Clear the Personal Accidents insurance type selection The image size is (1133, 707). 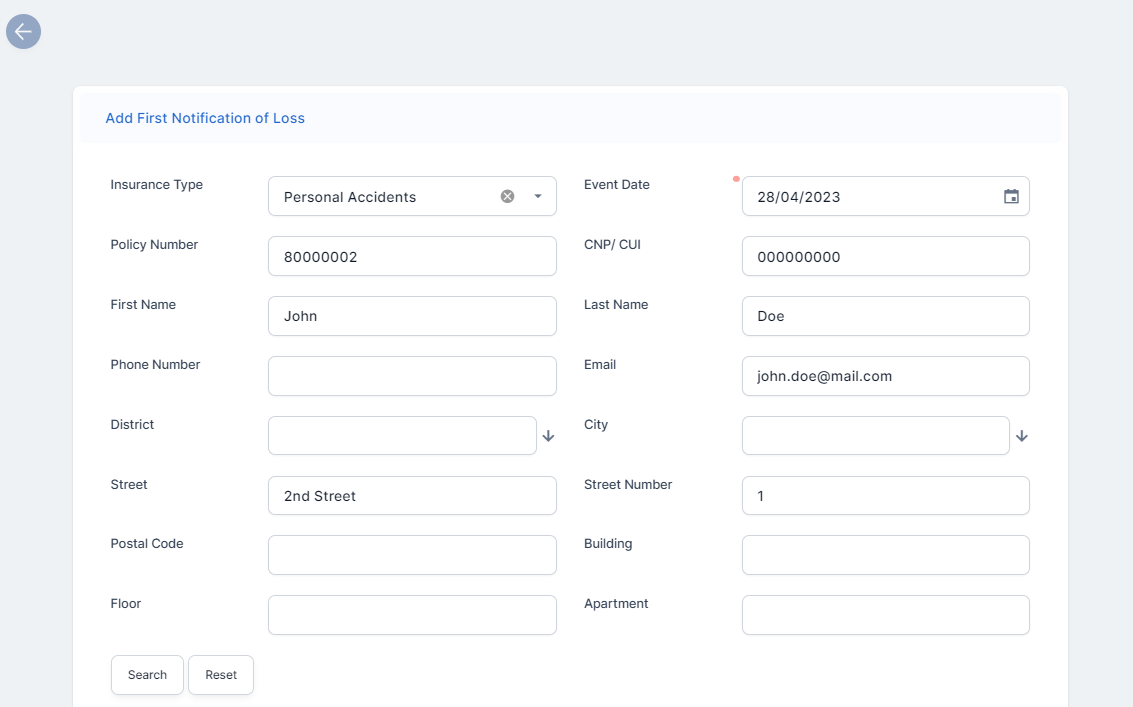point(507,196)
